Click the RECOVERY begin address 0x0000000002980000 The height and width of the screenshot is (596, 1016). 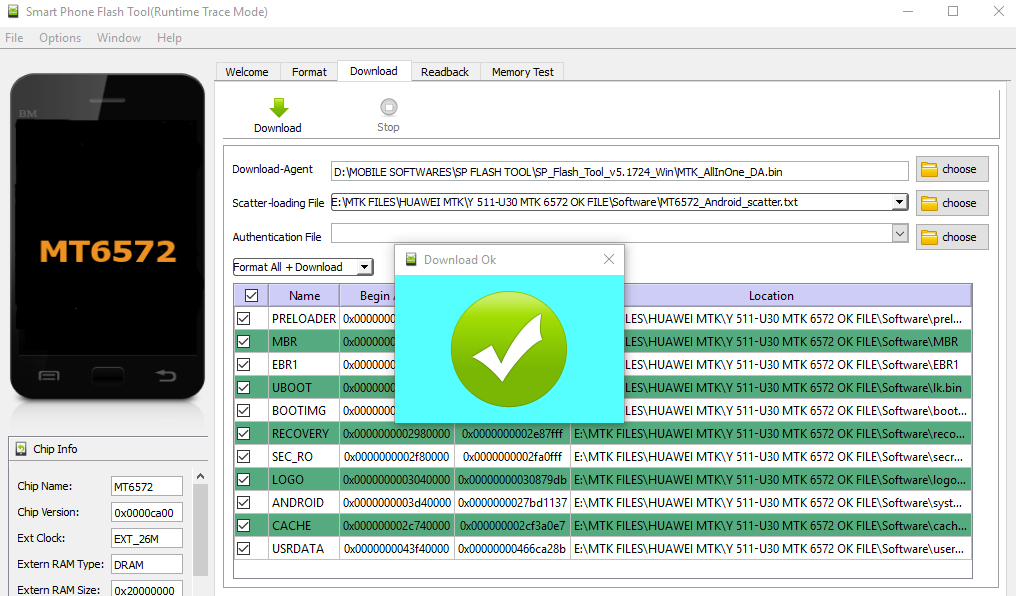click(x=397, y=433)
